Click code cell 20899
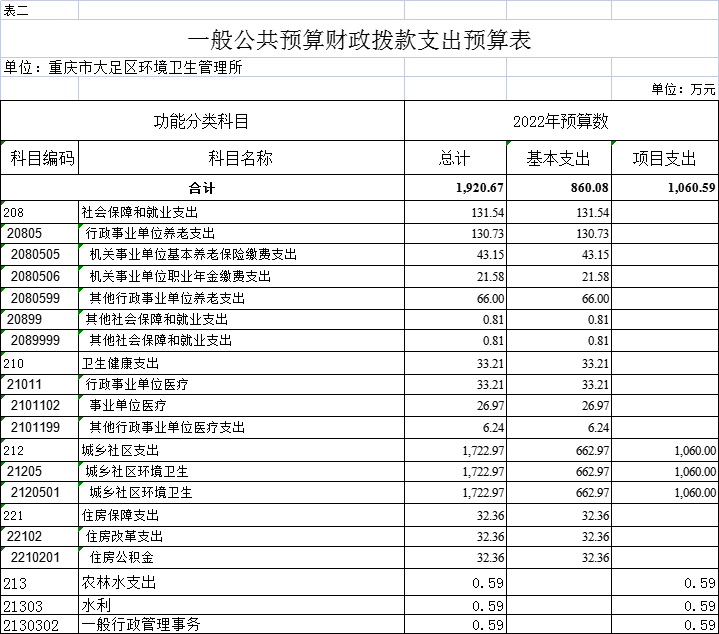The image size is (719, 634). (39, 319)
